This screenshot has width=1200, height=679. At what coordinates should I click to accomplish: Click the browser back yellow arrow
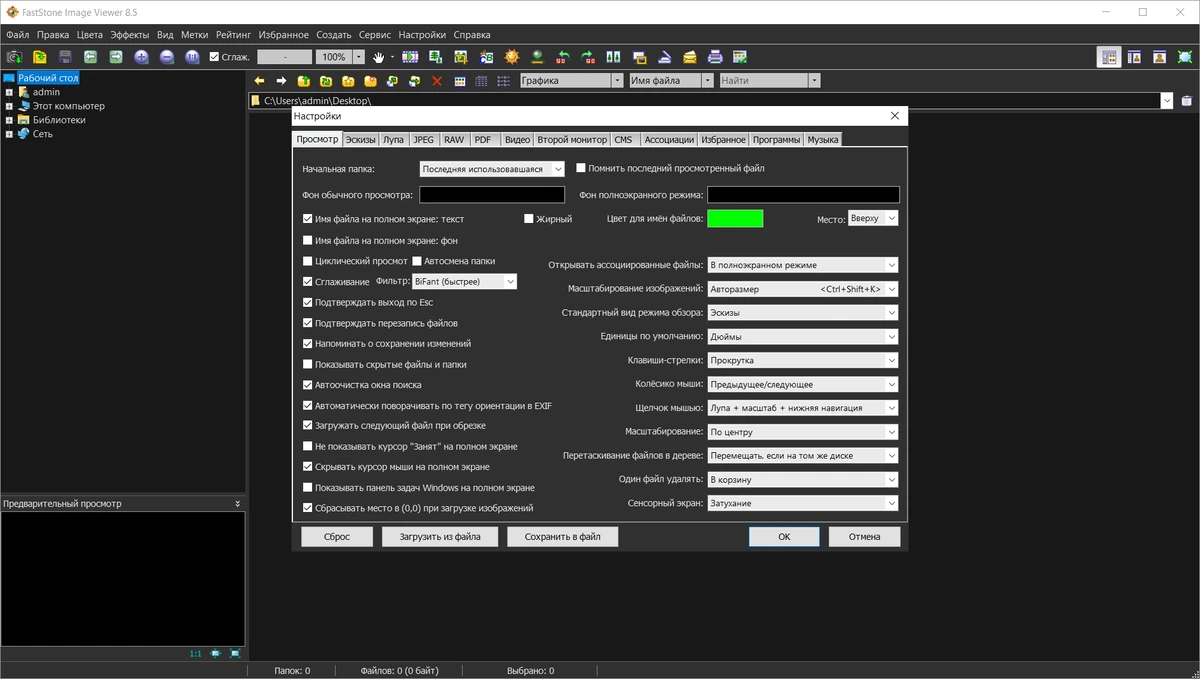(259, 81)
